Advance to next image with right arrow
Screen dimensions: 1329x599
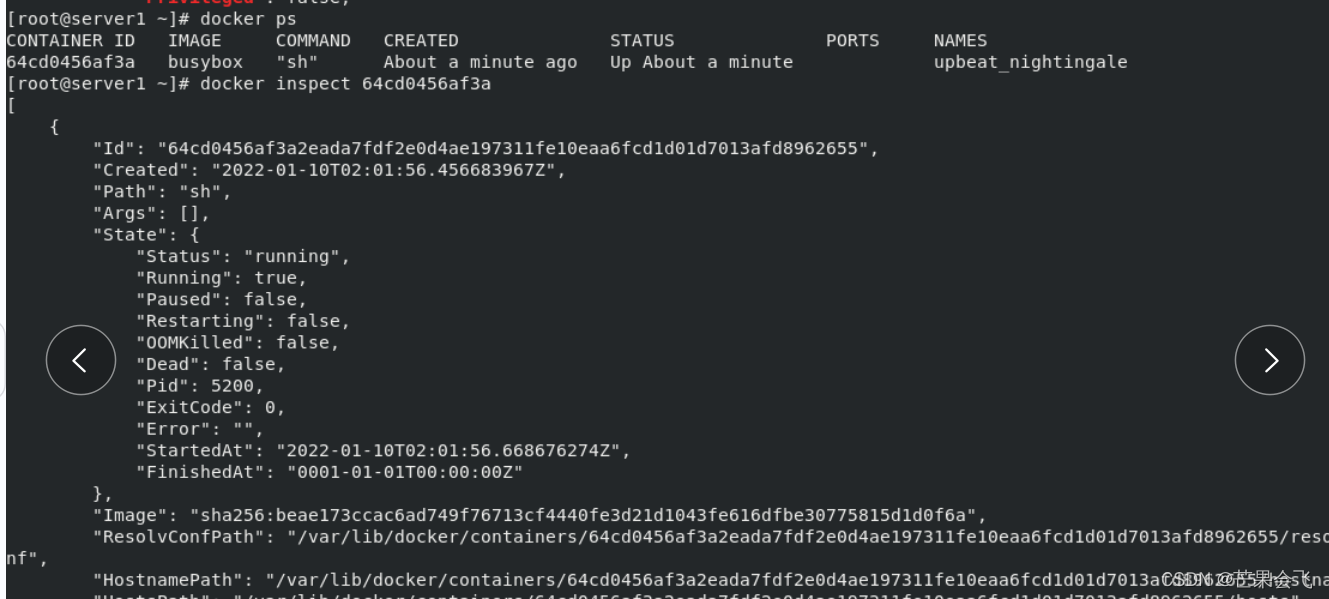(x=1270, y=360)
